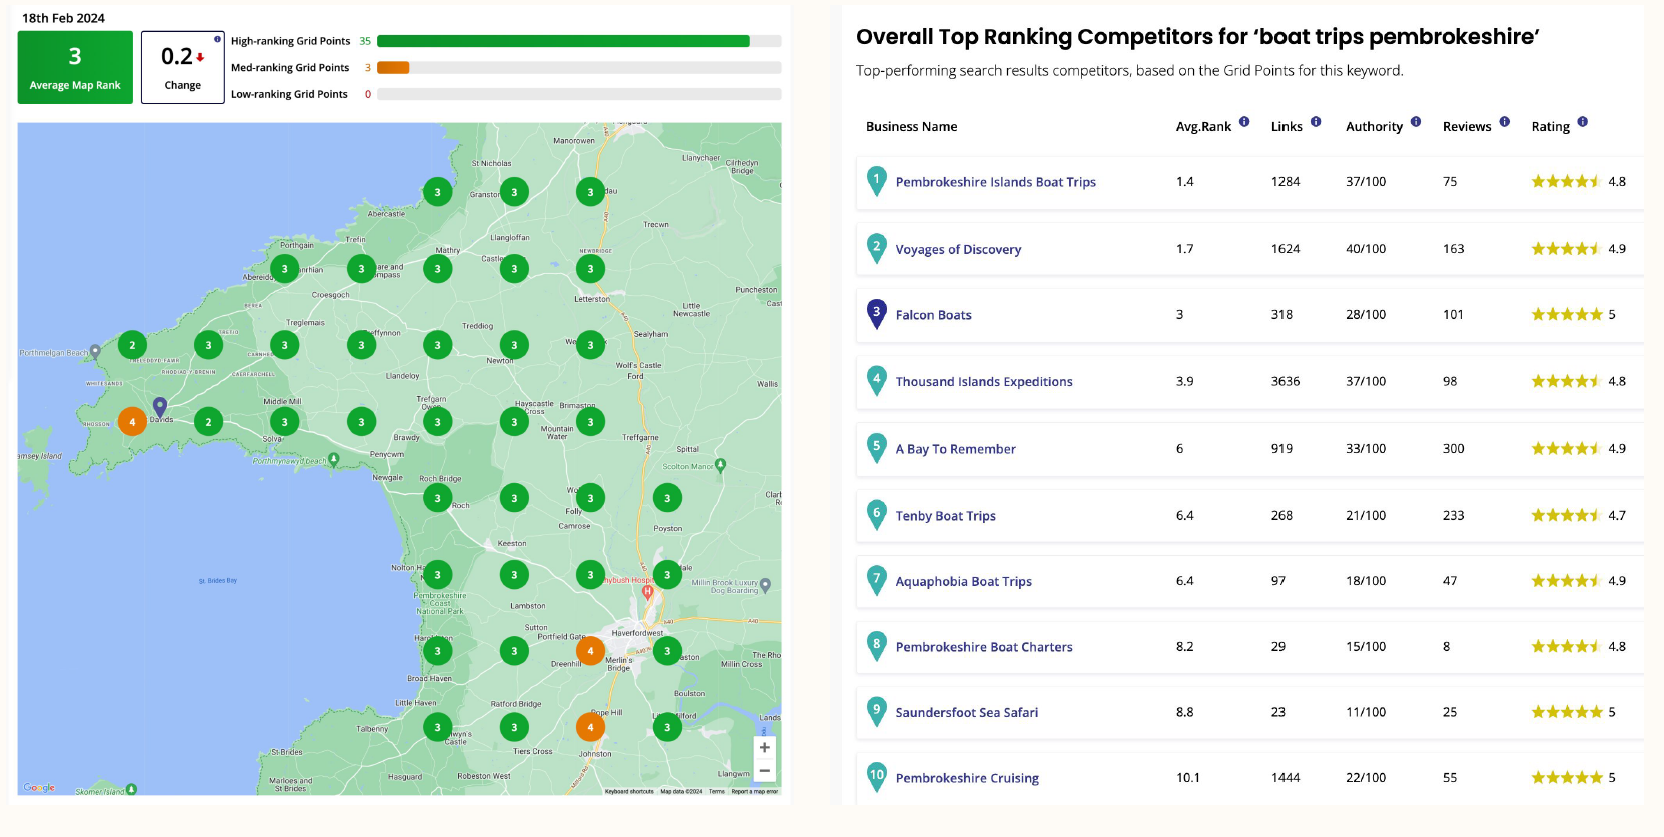The width and height of the screenshot is (1664, 837).
Task: Click the Business Name column header
Action: pos(911,127)
